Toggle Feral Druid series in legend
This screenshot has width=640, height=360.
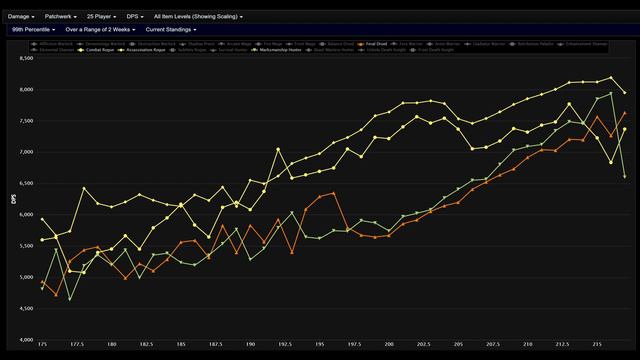(372, 44)
